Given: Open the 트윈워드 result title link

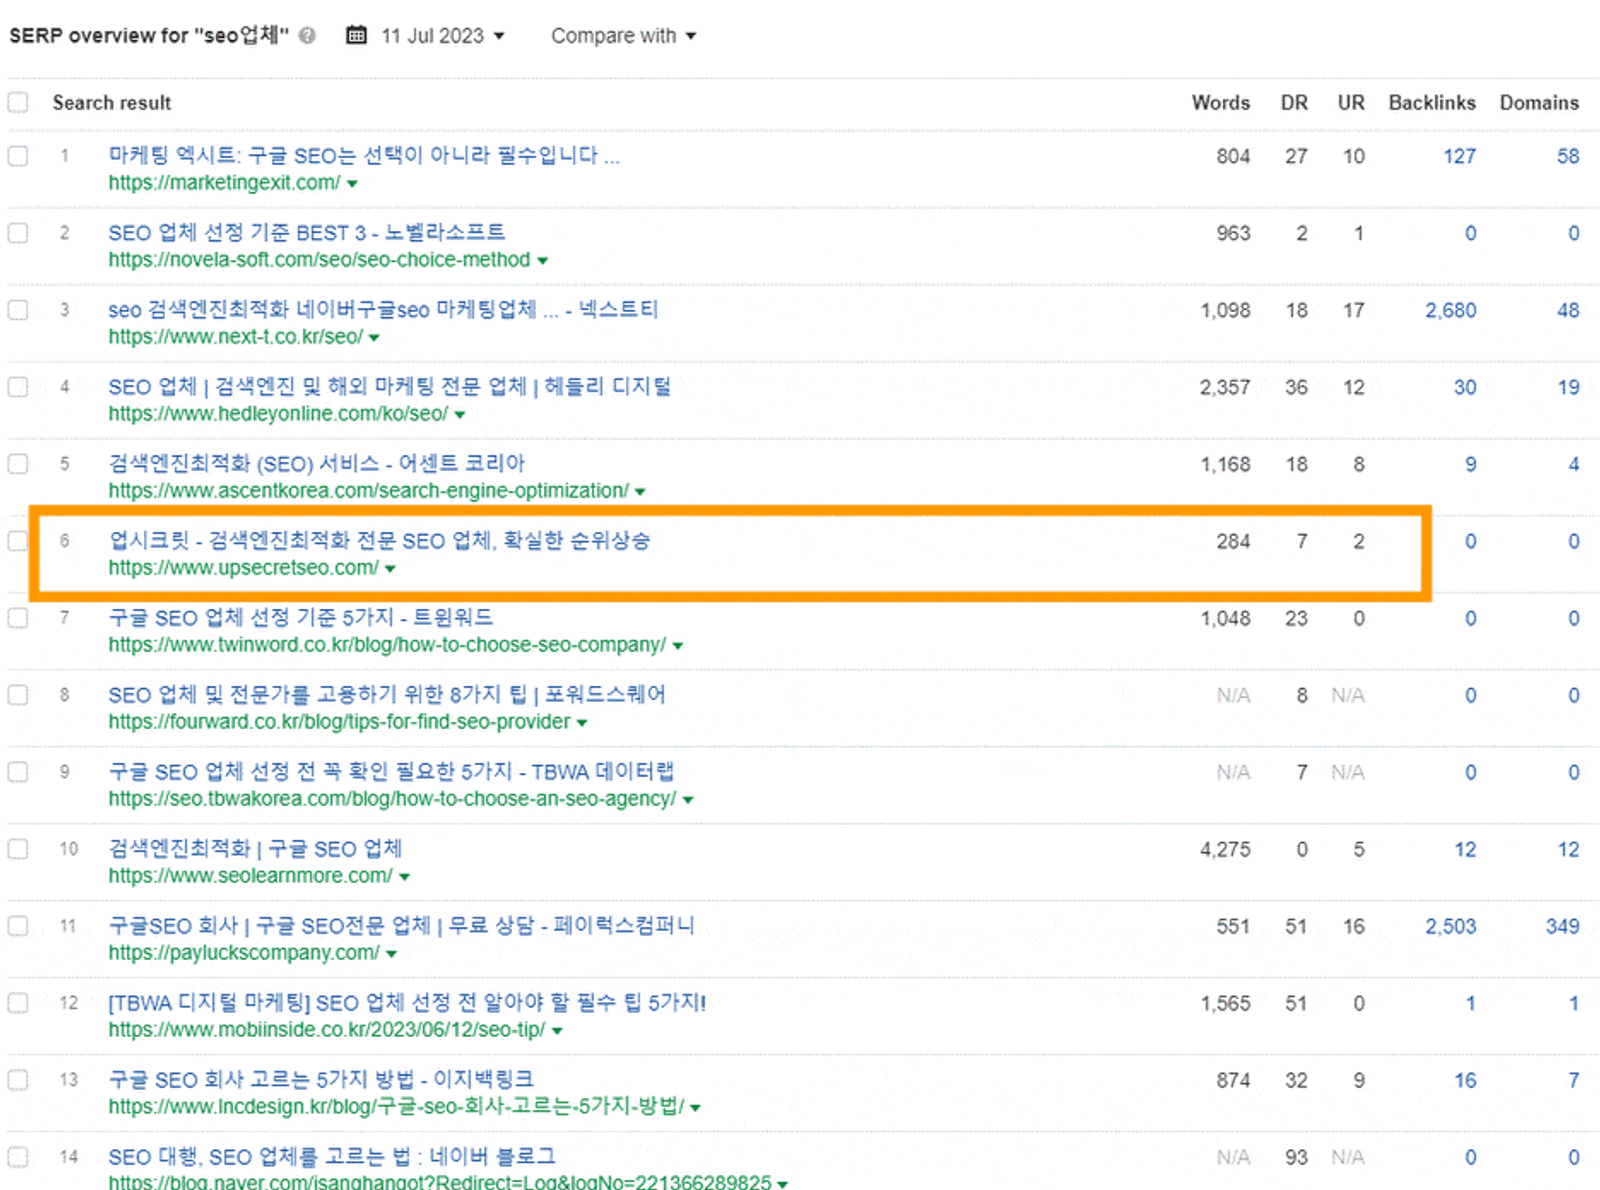Looking at the screenshot, I should click(300, 617).
